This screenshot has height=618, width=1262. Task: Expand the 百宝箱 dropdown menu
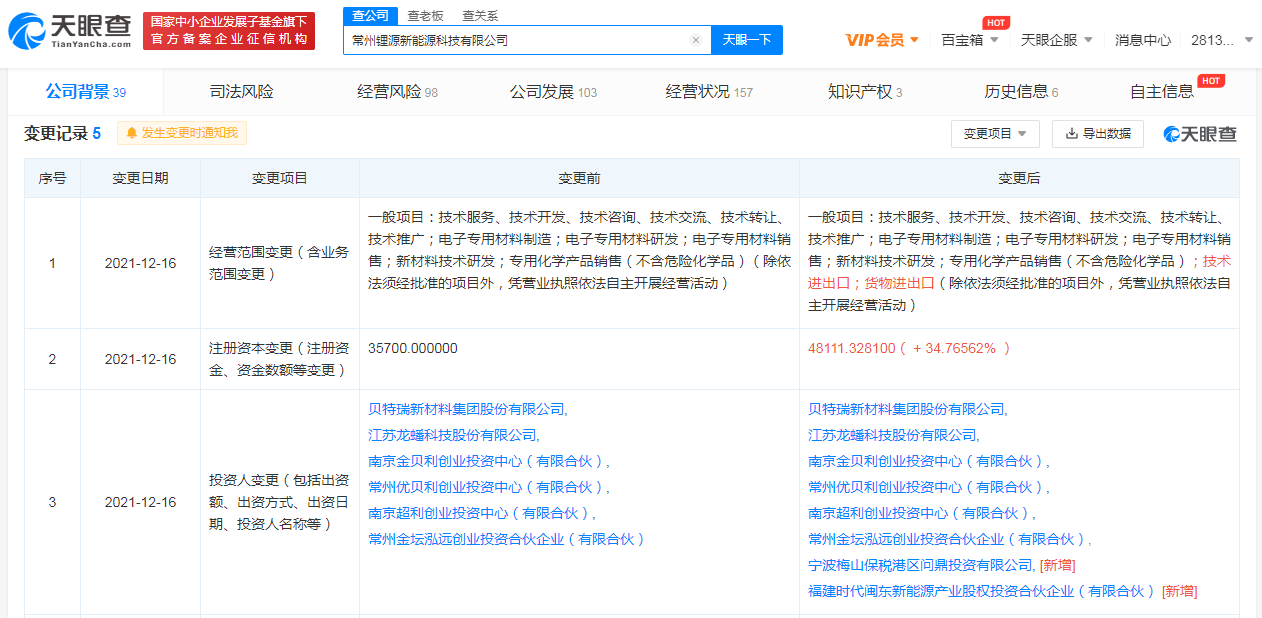[x=970, y=40]
